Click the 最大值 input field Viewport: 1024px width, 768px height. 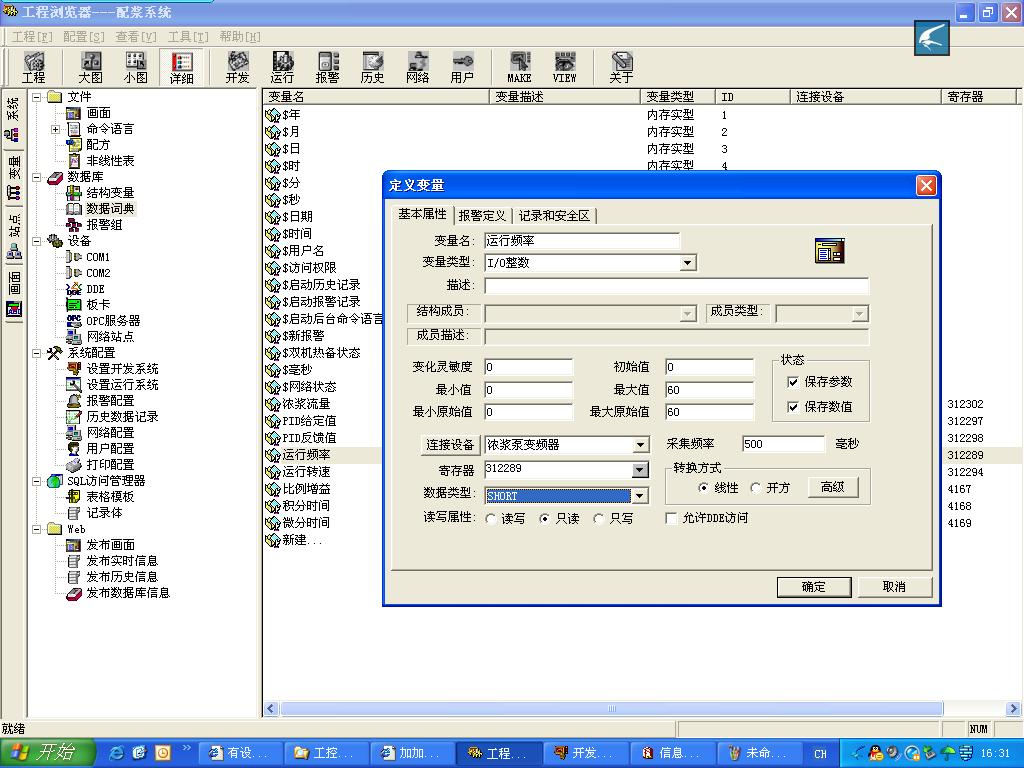click(x=709, y=390)
